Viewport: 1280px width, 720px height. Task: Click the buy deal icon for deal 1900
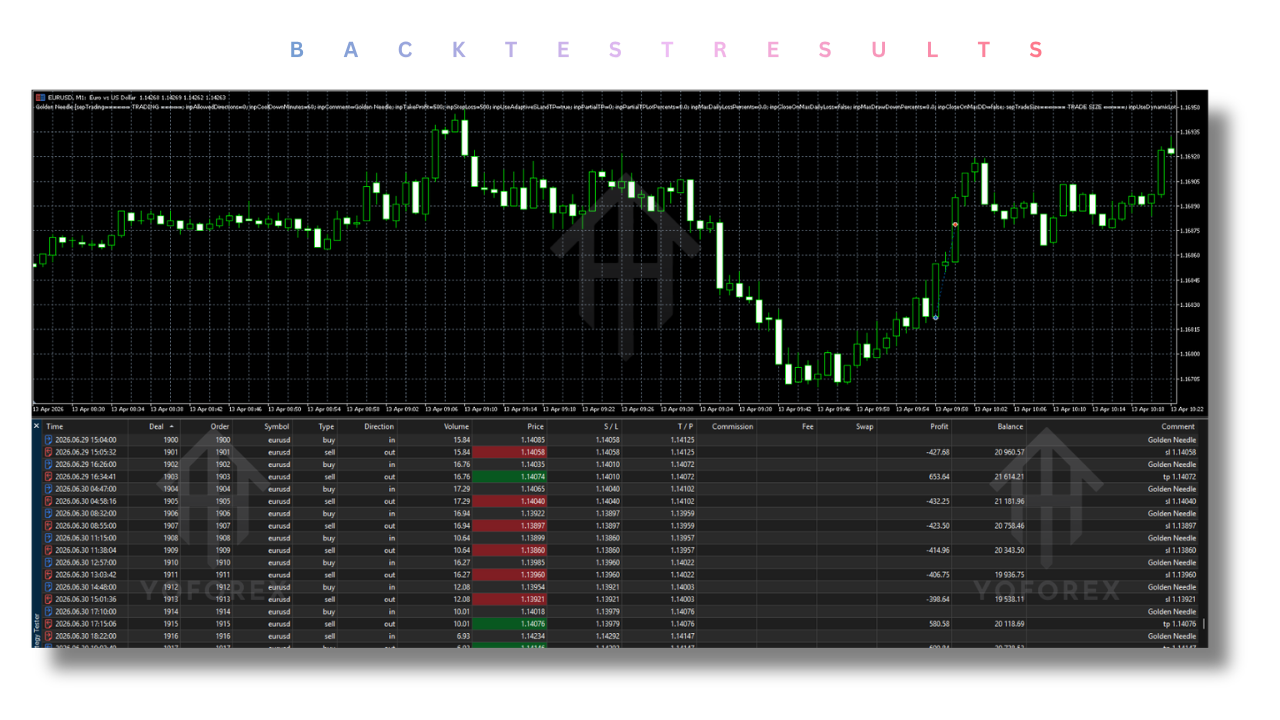pyautogui.click(x=49, y=440)
